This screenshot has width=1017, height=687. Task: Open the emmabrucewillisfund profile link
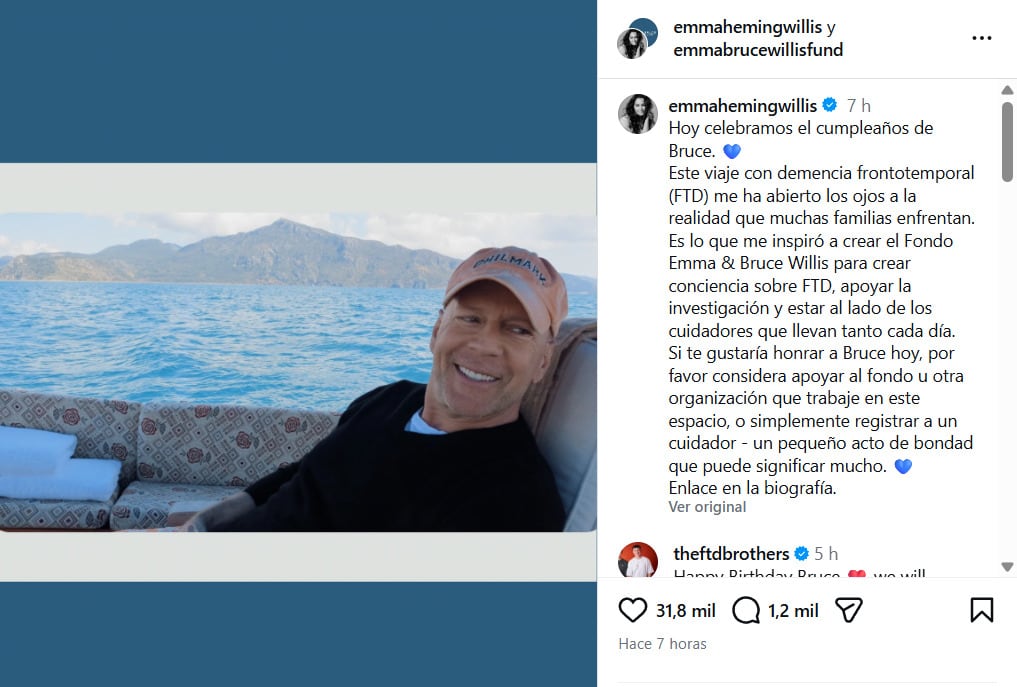[x=758, y=49]
